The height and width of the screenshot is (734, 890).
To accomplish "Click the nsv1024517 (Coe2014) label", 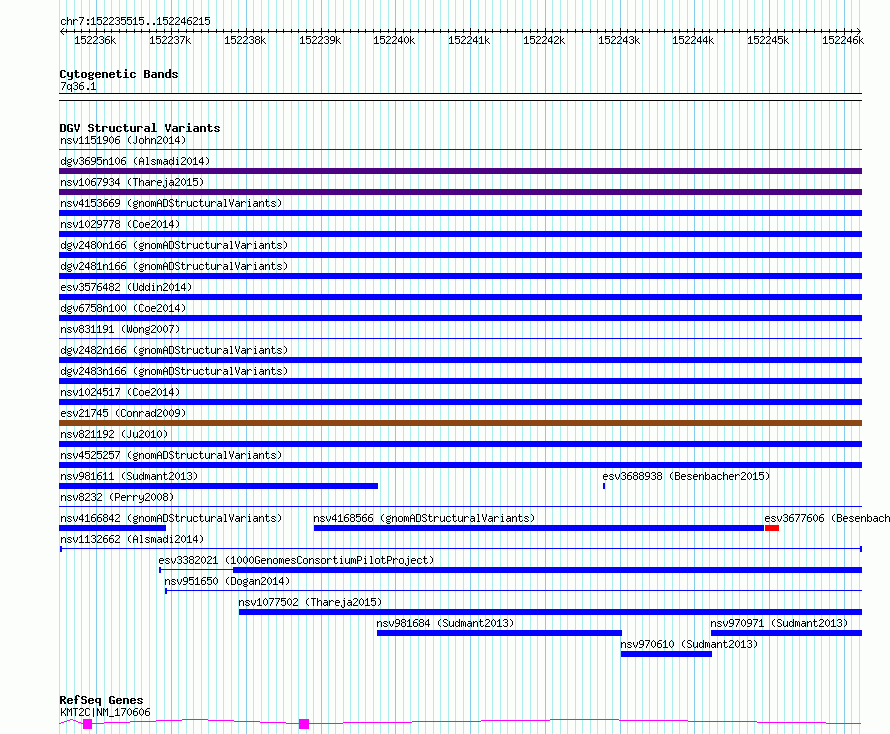I will pyautogui.click(x=120, y=392).
